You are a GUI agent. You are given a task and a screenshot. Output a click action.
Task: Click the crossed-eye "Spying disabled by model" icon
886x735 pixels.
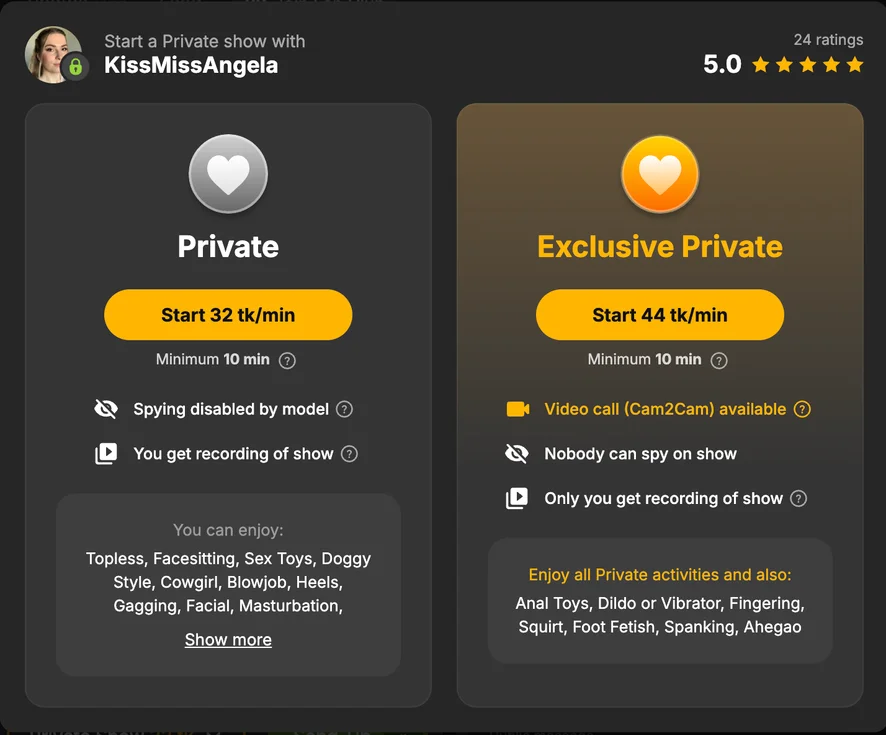click(x=105, y=409)
